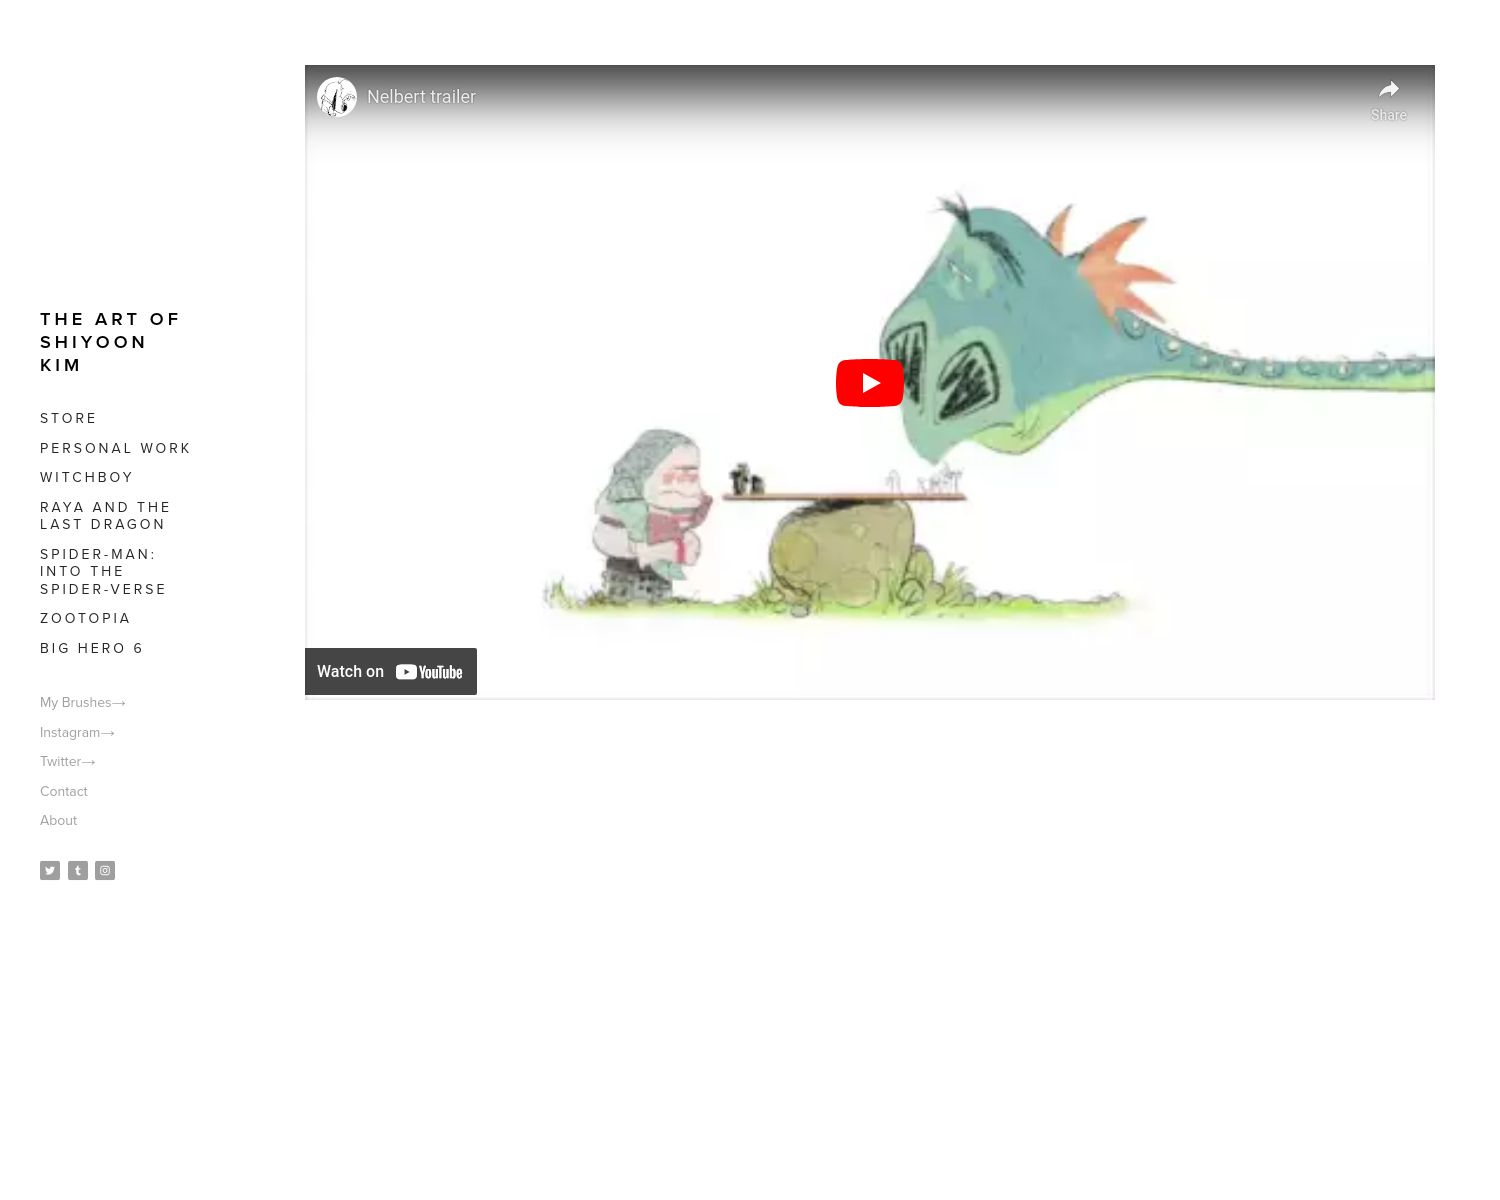Open the Store menu item
Viewport: 1500px width, 1200px height.
[x=69, y=419]
